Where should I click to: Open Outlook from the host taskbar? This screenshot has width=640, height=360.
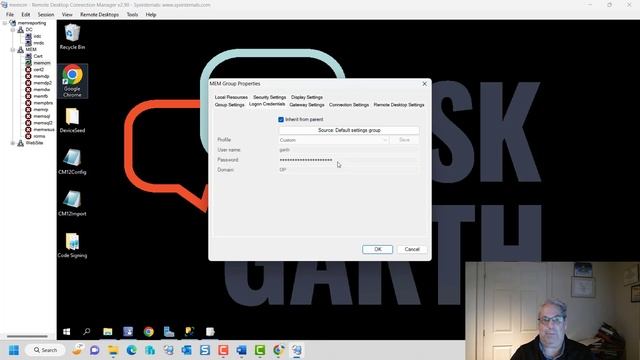[187, 350]
